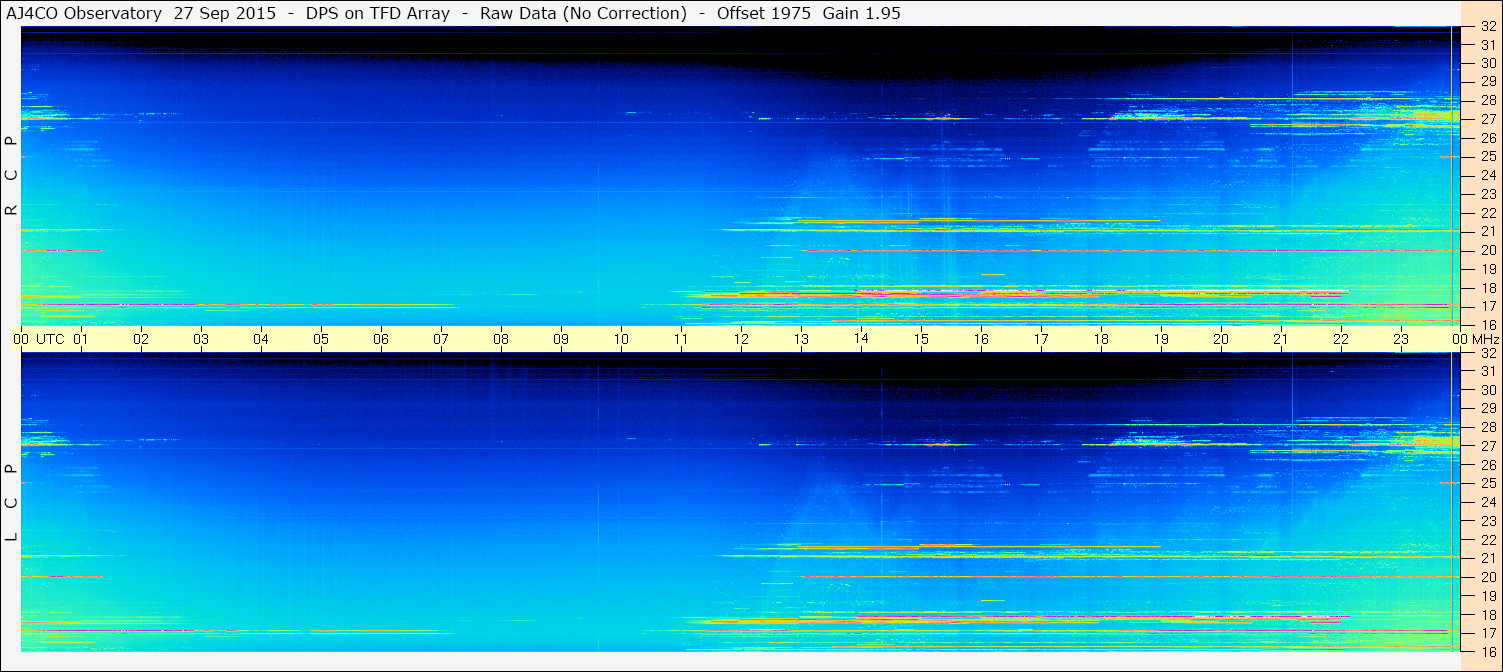Select the 12 hour marker on the time axis
Viewport: 1503px width, 672px height.
coord(741,339)
